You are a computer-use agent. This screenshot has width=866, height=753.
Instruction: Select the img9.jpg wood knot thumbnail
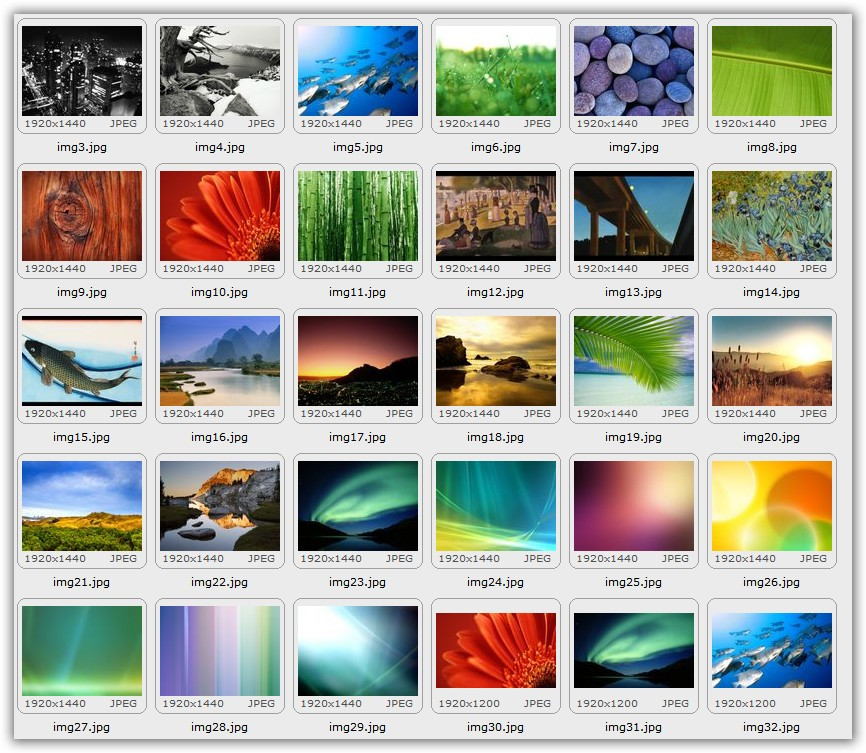pyautogui.click(x=82, y=216)
